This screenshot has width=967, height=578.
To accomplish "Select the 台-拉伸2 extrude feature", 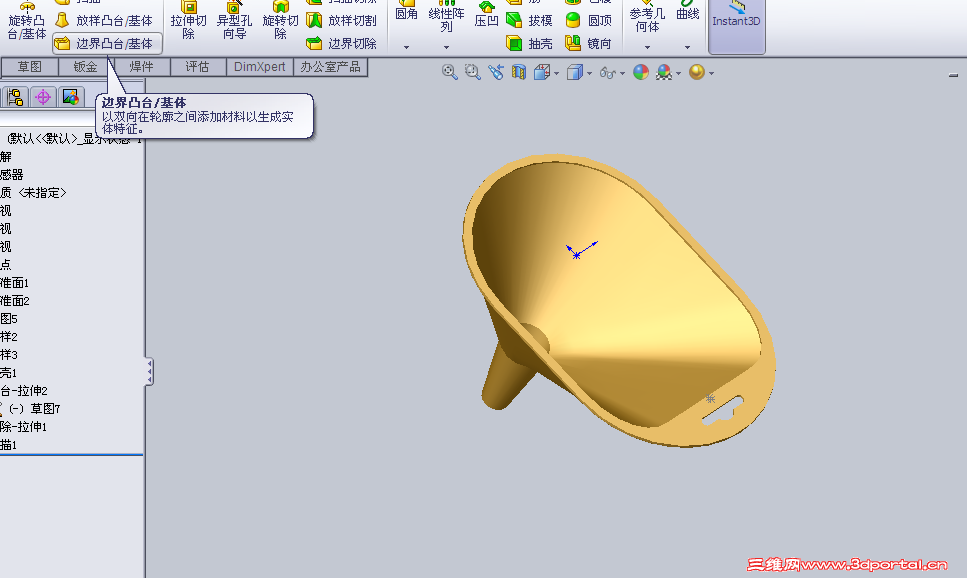I will (x=24, y=390).
